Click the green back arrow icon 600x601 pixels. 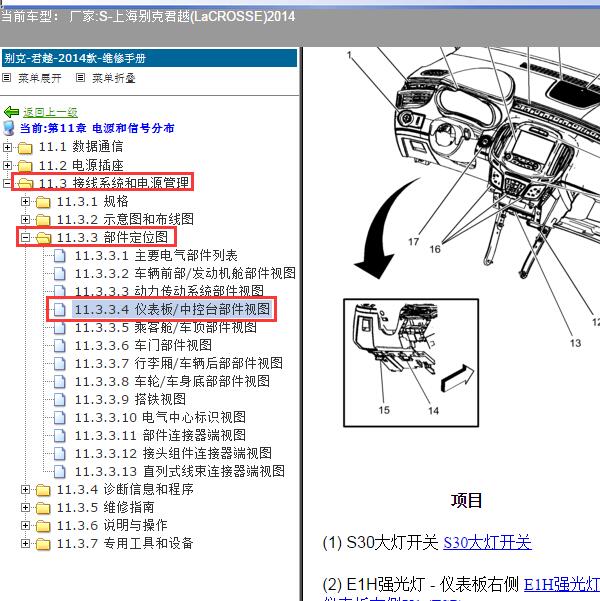(x=12, y=112)
